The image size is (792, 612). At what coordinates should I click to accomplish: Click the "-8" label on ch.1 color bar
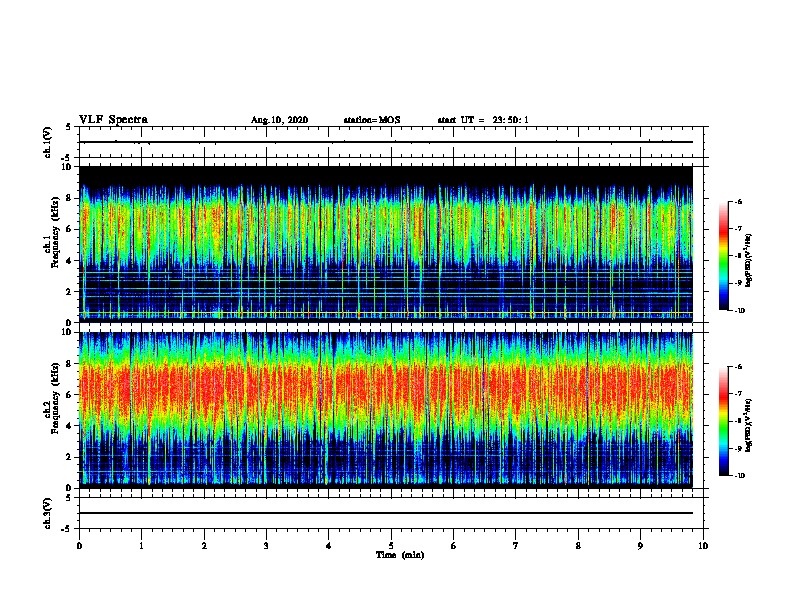[738, 256]
